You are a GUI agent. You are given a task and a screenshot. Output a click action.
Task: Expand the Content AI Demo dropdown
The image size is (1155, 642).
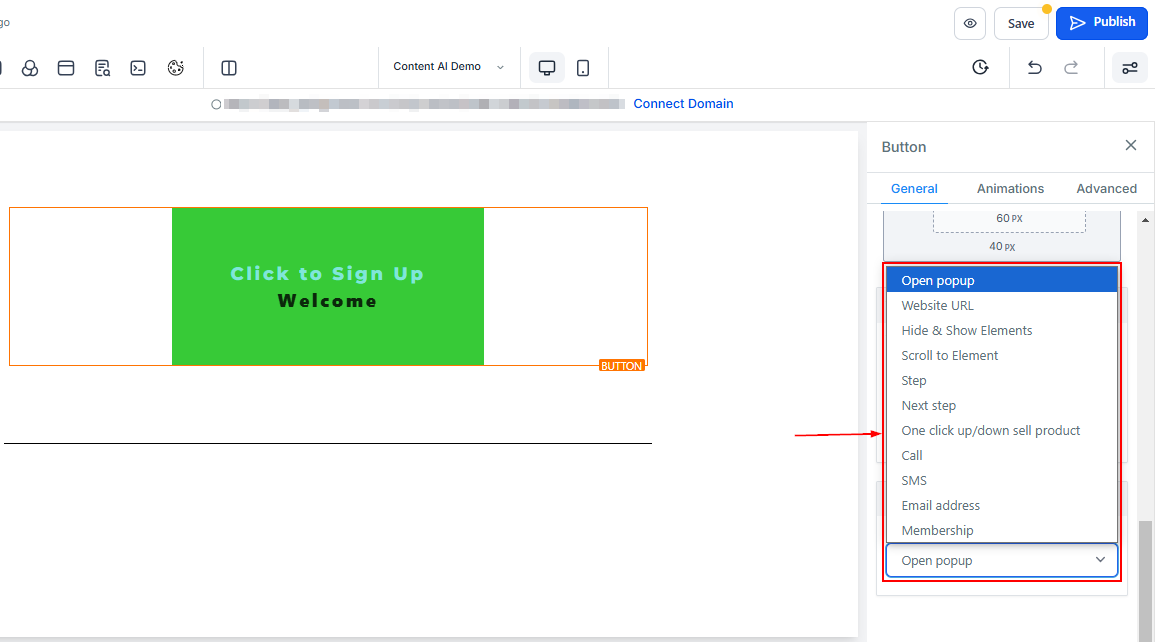[449, 67]
